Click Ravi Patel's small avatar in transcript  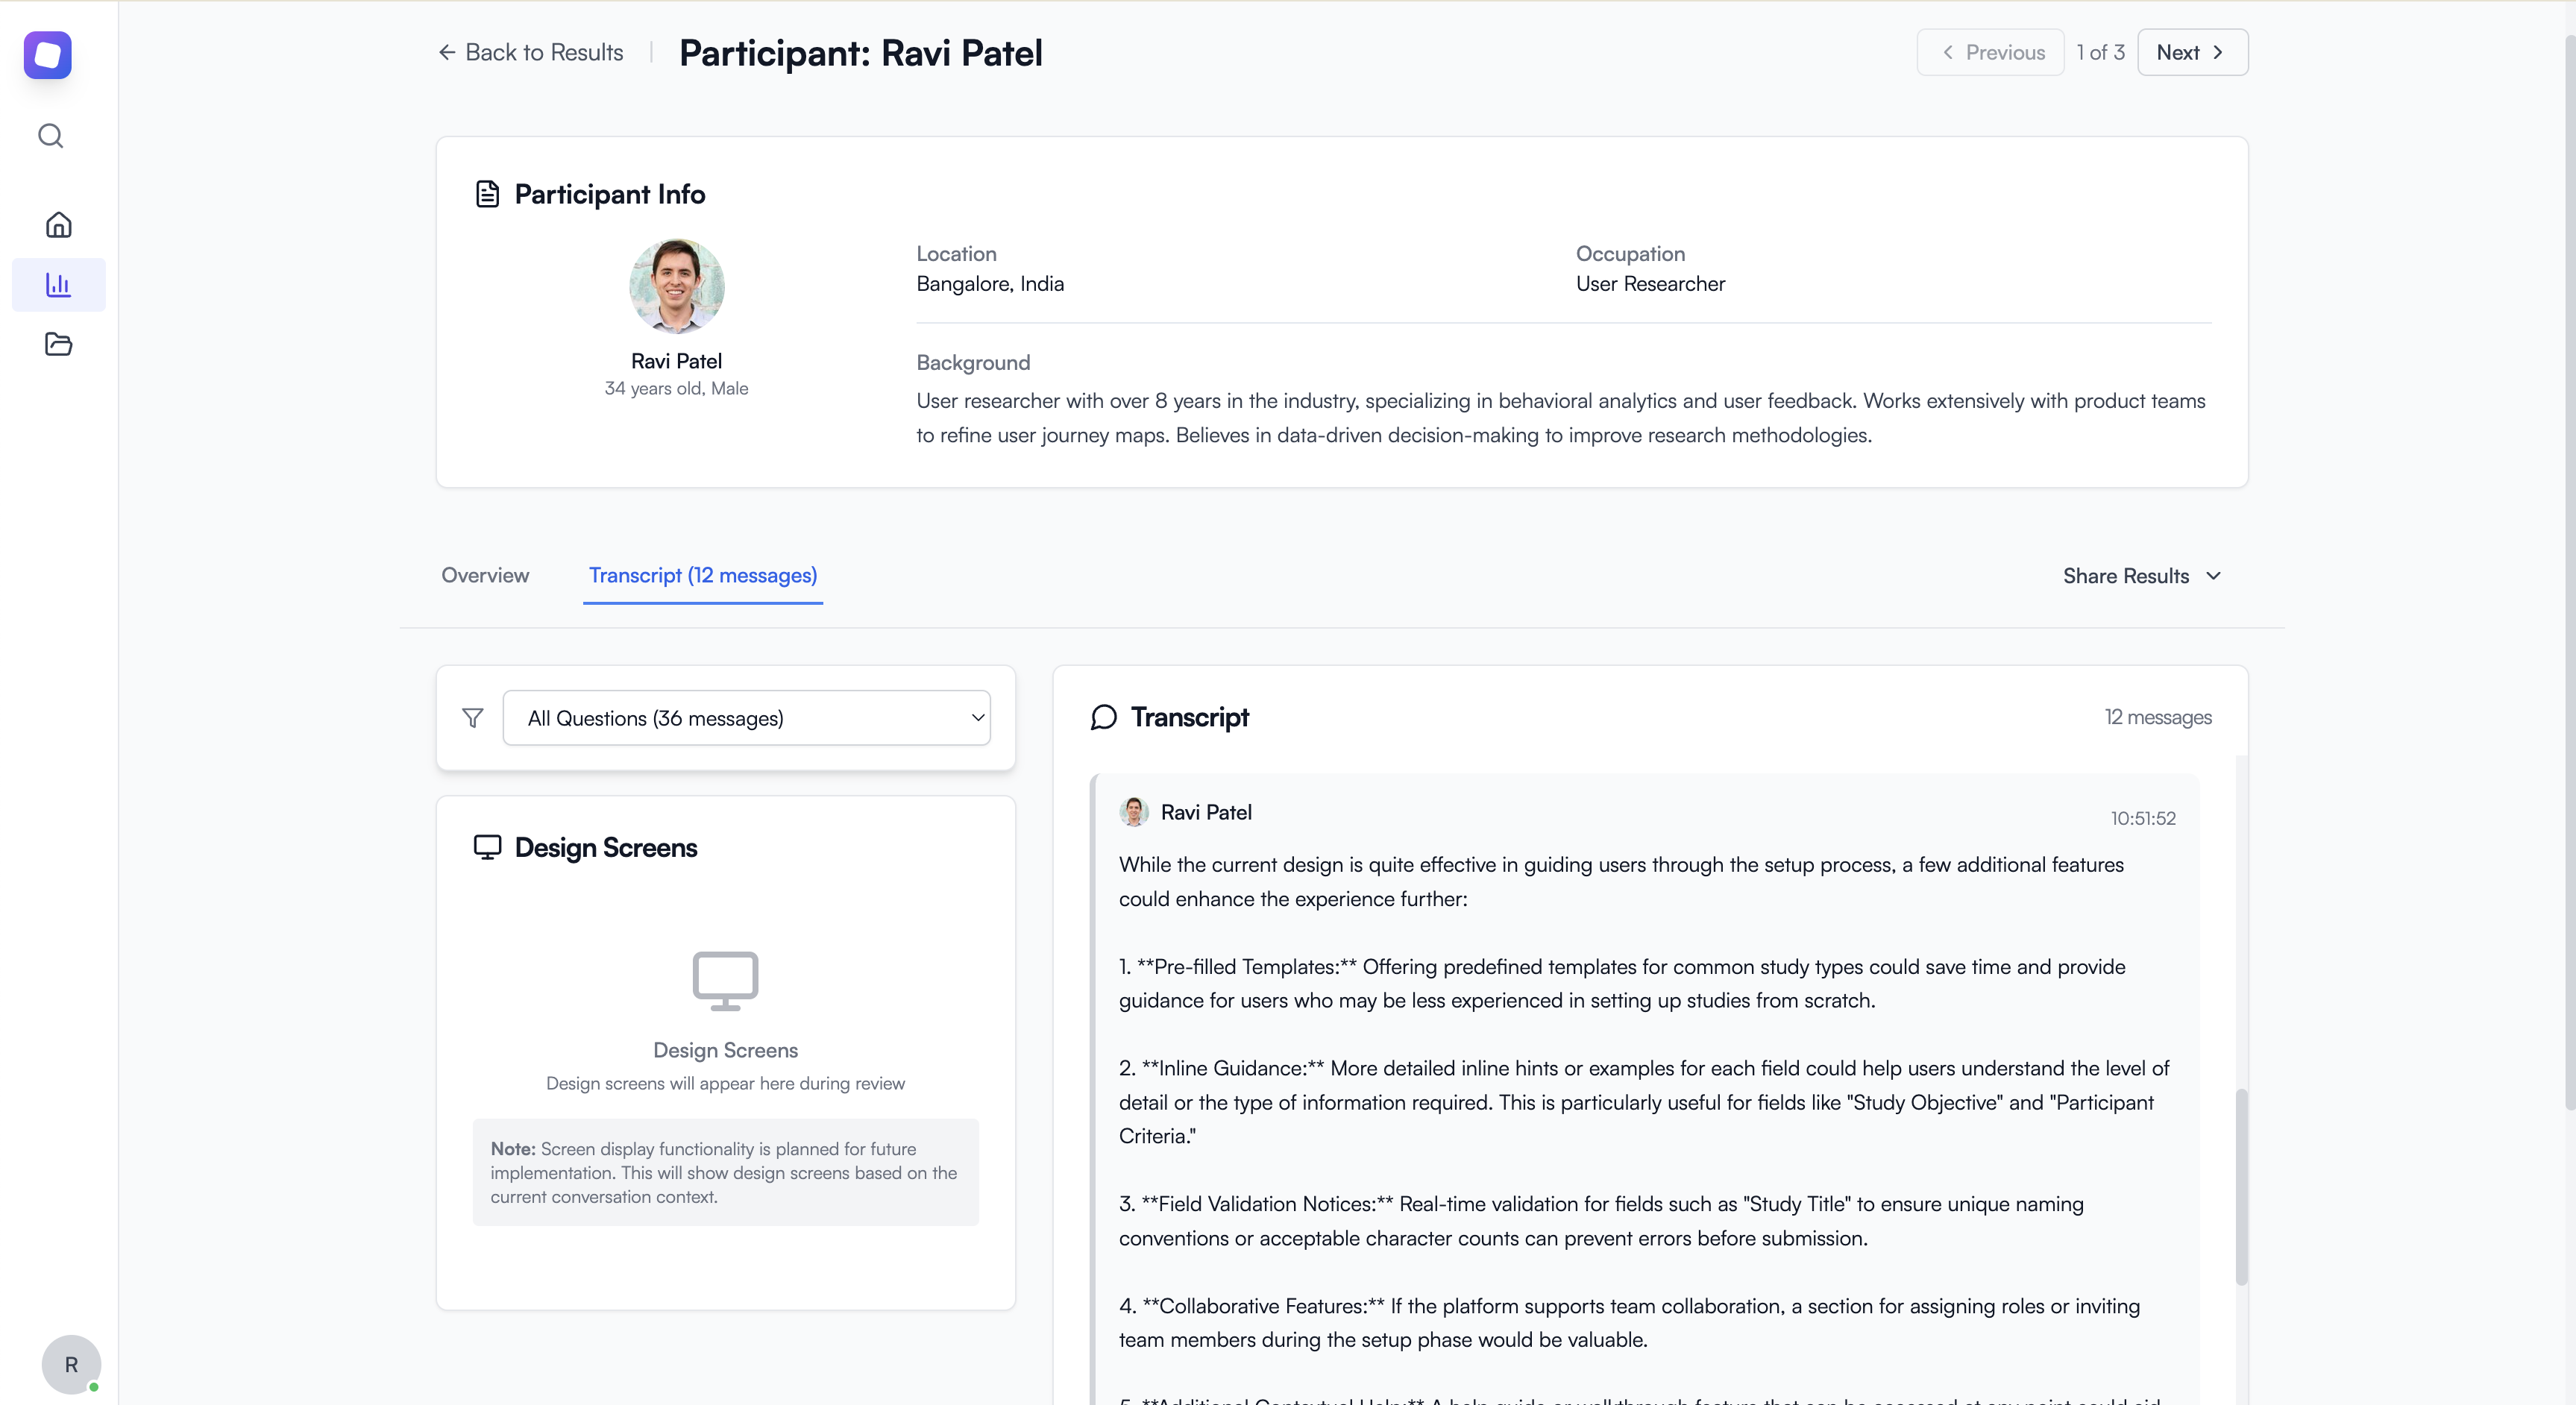click(1133, 812)
